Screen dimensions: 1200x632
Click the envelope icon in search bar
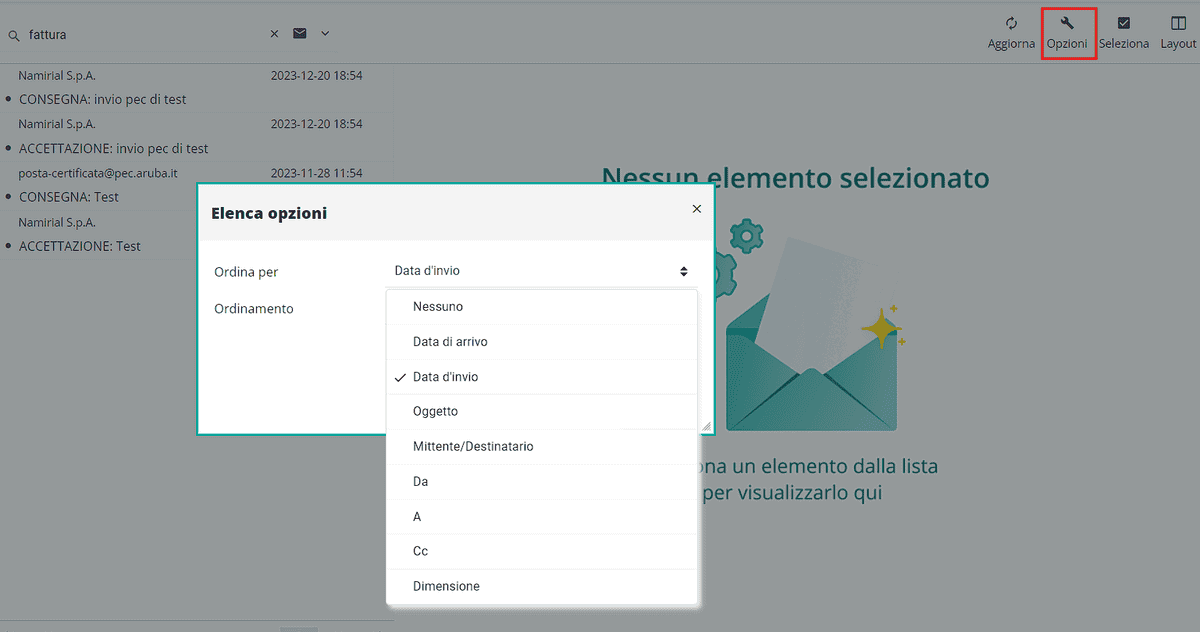299,33
